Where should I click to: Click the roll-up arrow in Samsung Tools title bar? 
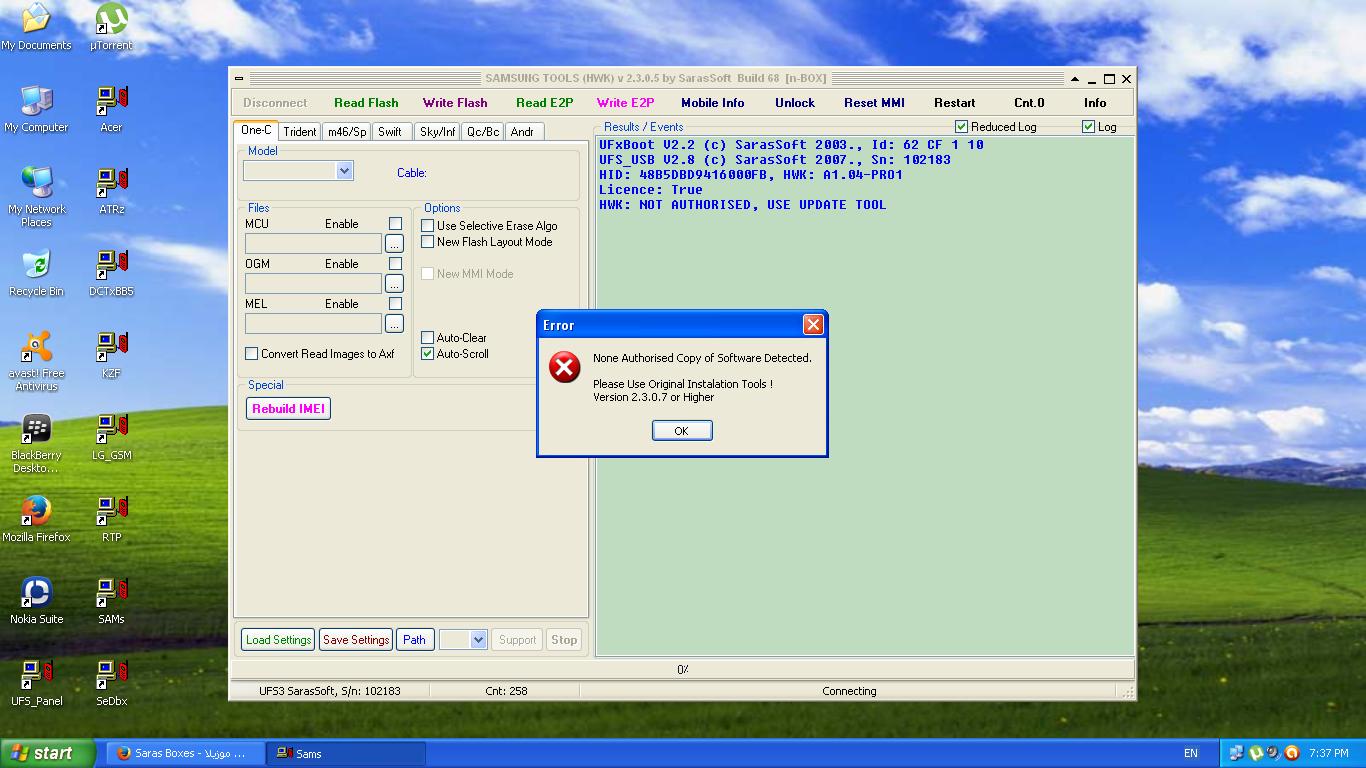tap(1075, 79)
